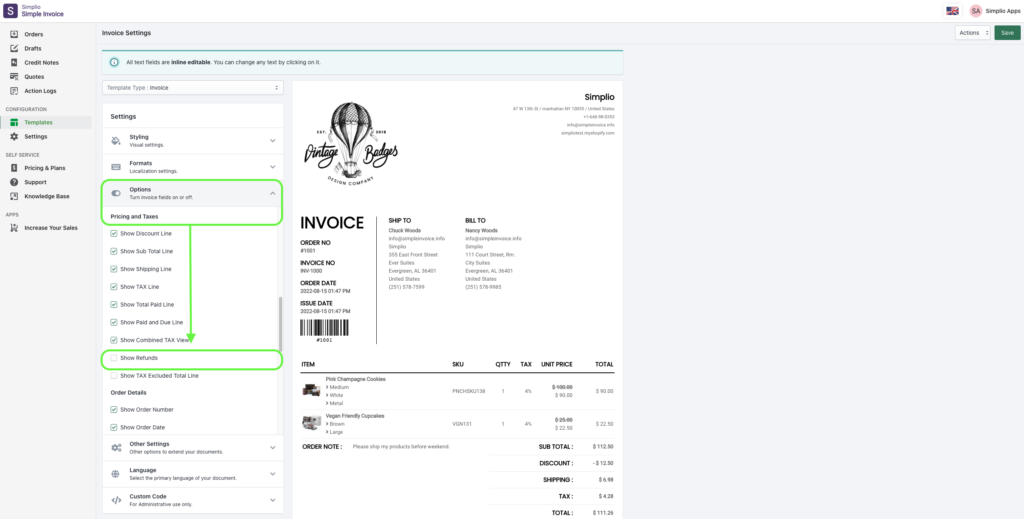
Task: Click the UK flag language icon
Action: (952, 10)
